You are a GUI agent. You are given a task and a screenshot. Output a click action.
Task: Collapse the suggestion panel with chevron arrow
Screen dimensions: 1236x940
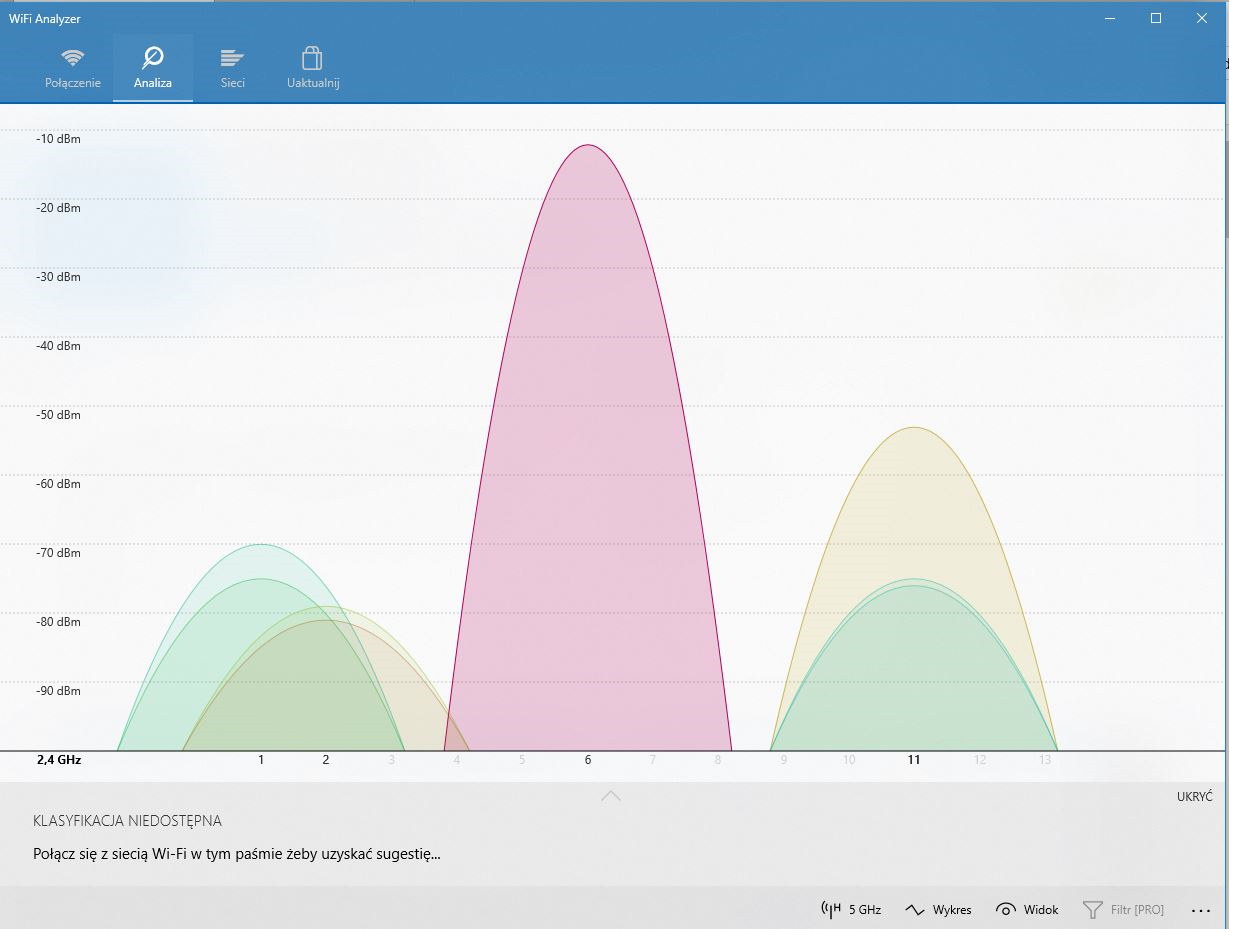(611, 796)
